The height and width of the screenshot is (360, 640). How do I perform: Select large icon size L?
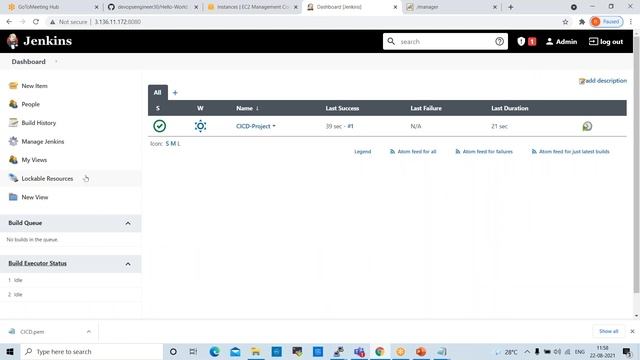[179, 144]
